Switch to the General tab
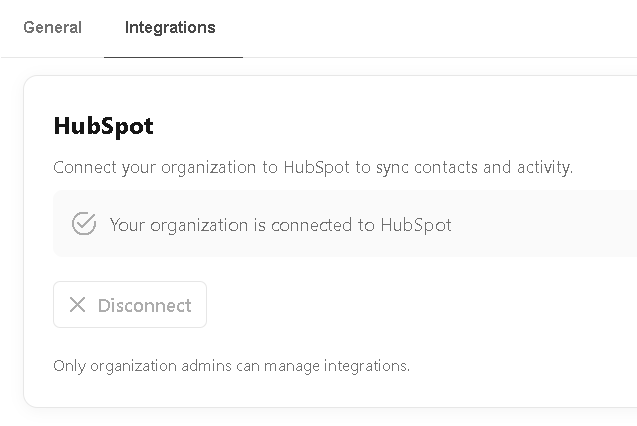Screen dimensions: 637x426 52,28
